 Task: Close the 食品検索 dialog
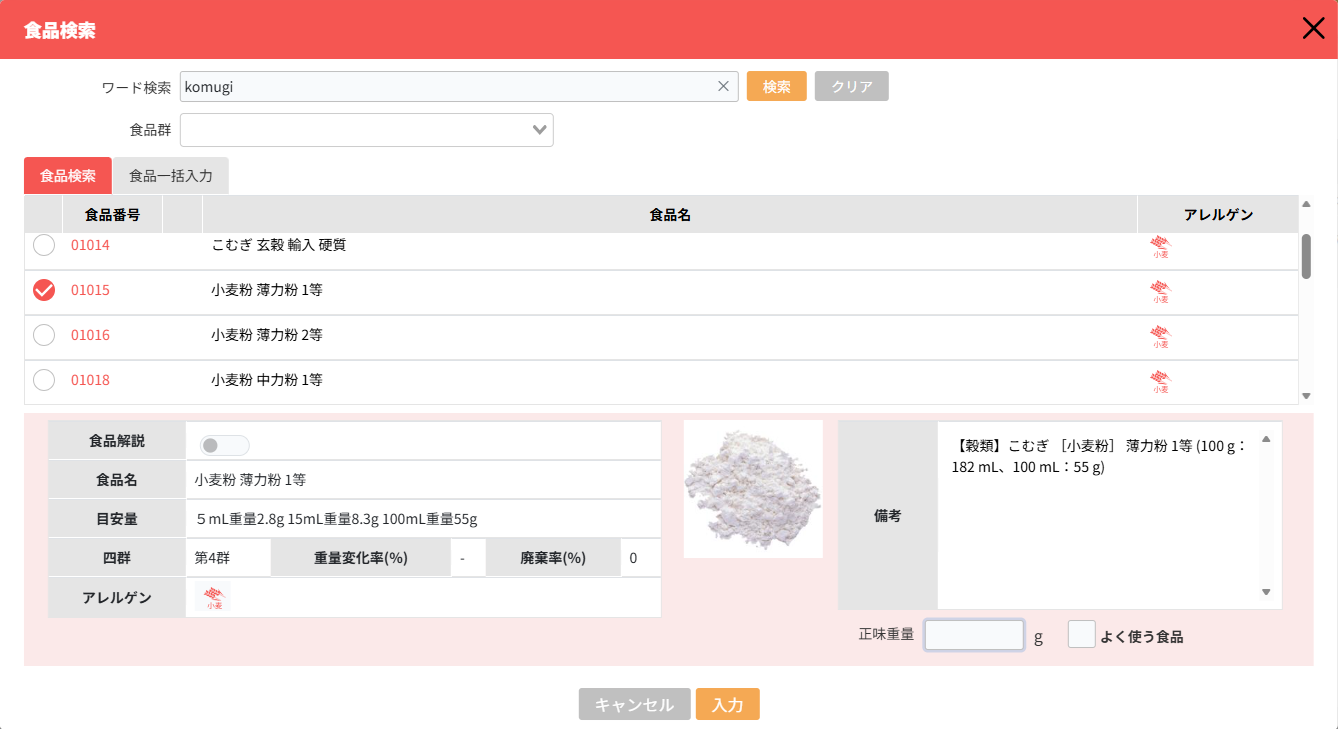(1313, 29)
